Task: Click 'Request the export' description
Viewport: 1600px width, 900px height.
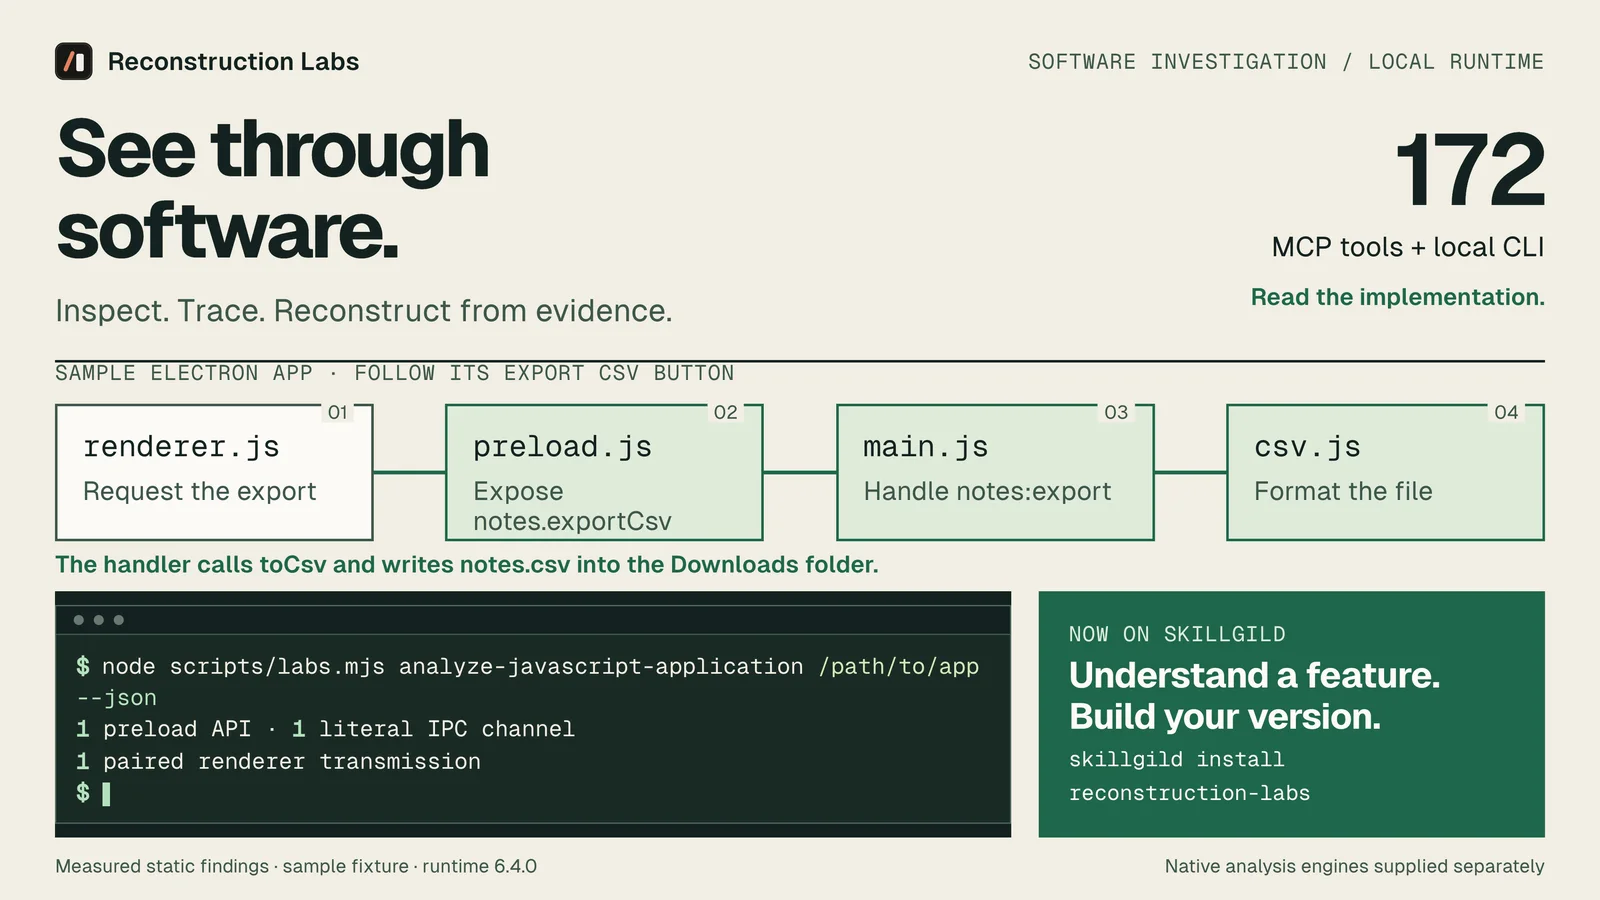Action: (x=200, y=491)
